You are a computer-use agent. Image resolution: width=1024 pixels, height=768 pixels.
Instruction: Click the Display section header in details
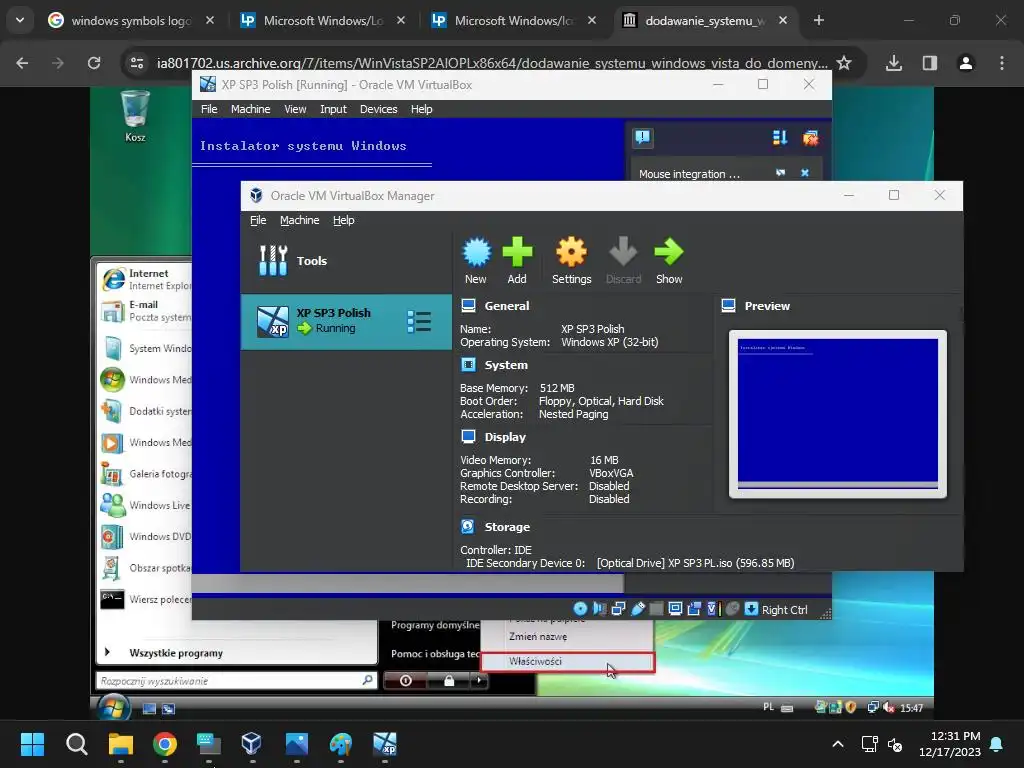click(x=505, y=437)
